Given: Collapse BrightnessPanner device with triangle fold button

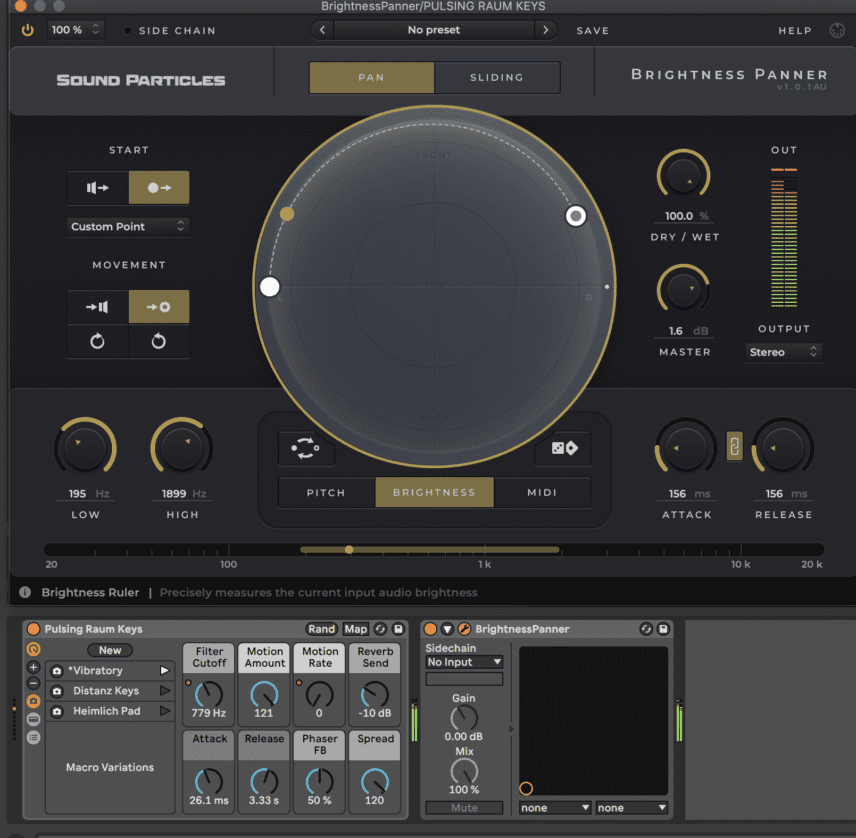Looking at the screenshot, I should (447, 629).
